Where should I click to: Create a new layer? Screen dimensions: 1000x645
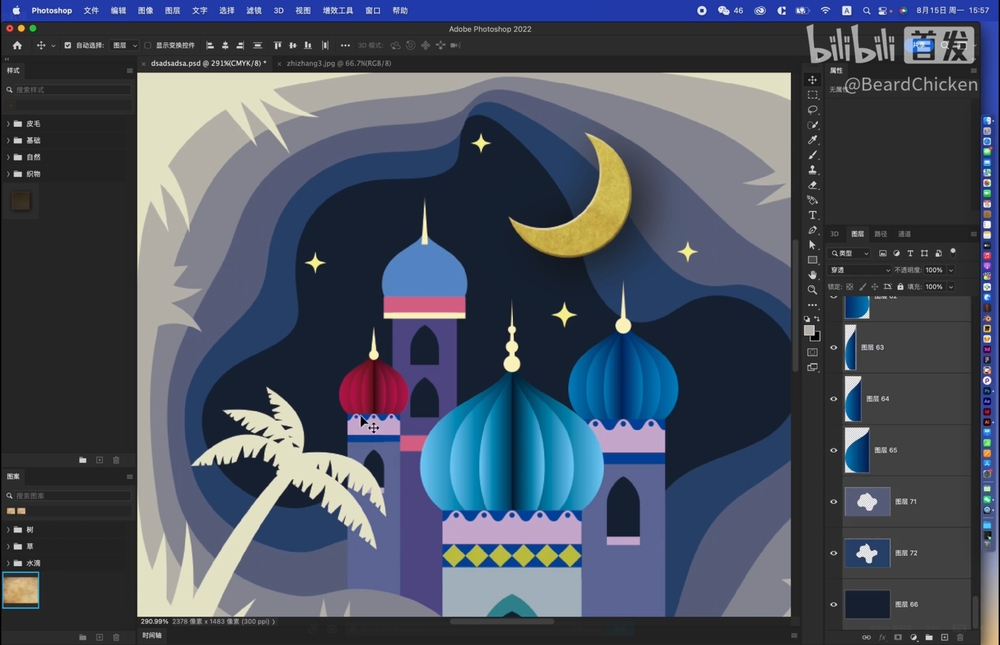pyautogui.click(x=945, y=637)
